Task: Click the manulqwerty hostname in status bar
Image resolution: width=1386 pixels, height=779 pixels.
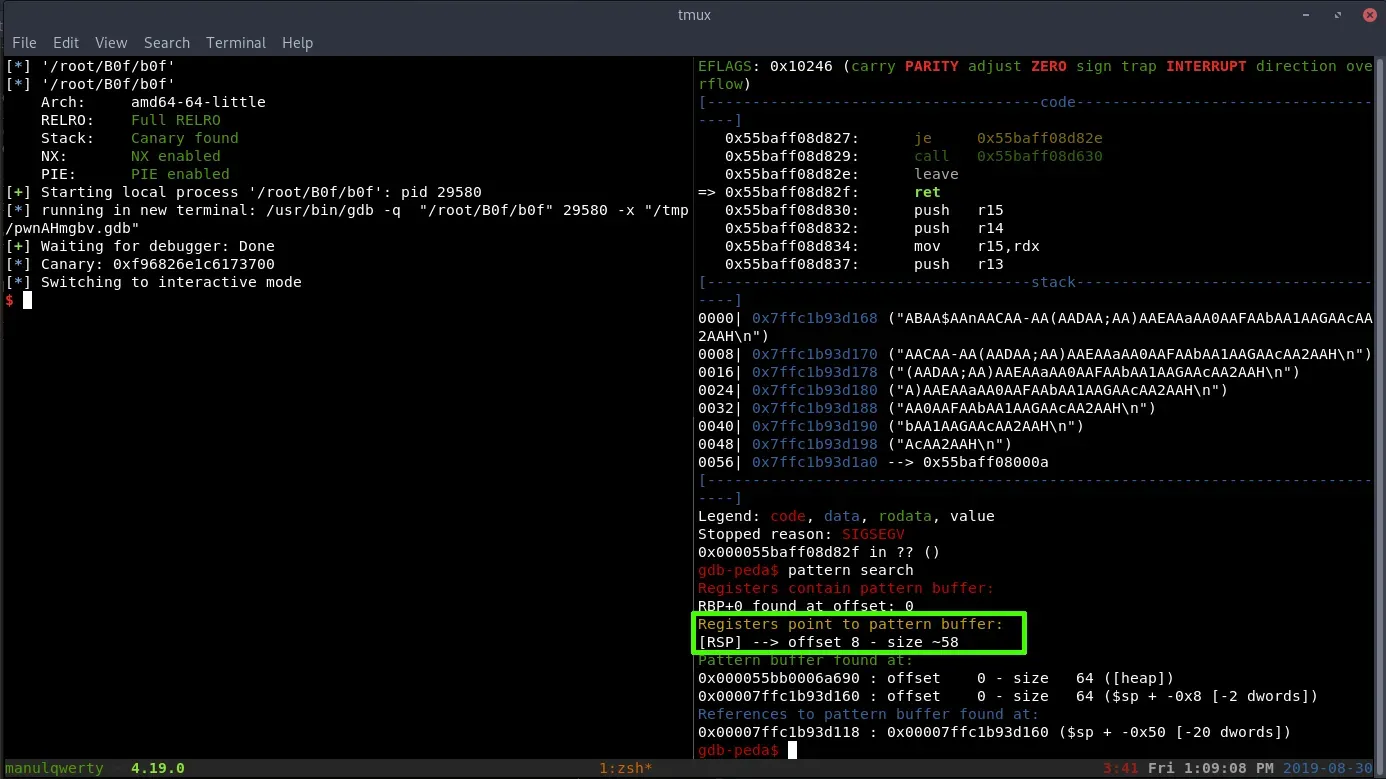Action: click(54, 768)
